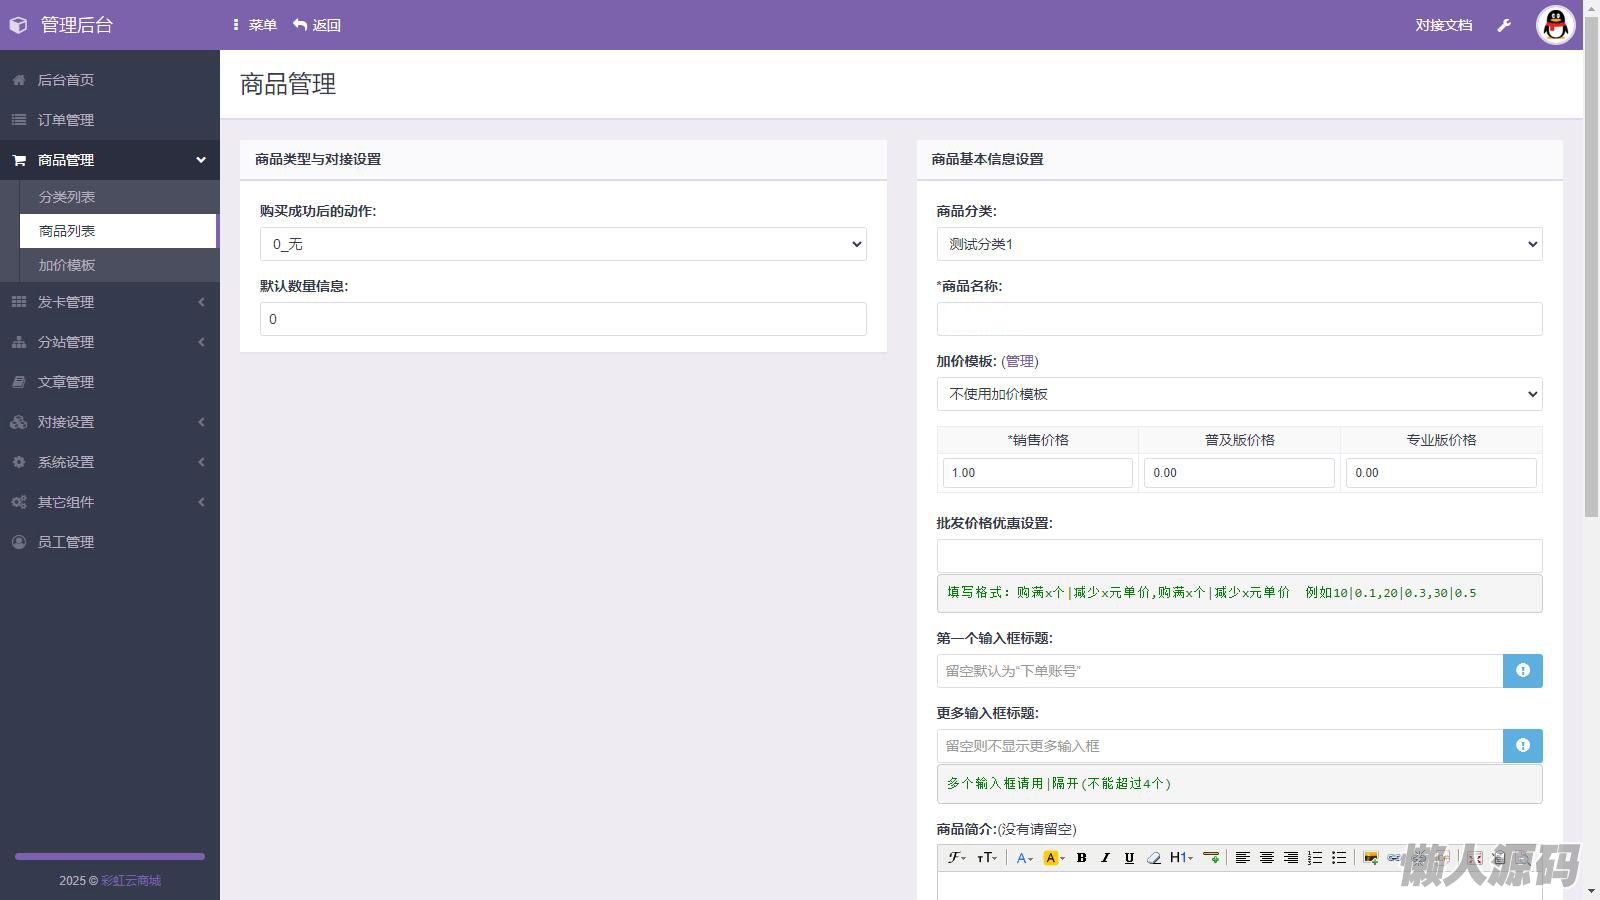Click the insert image icon
1600x900 pixels.
(x=1370, y=858)
